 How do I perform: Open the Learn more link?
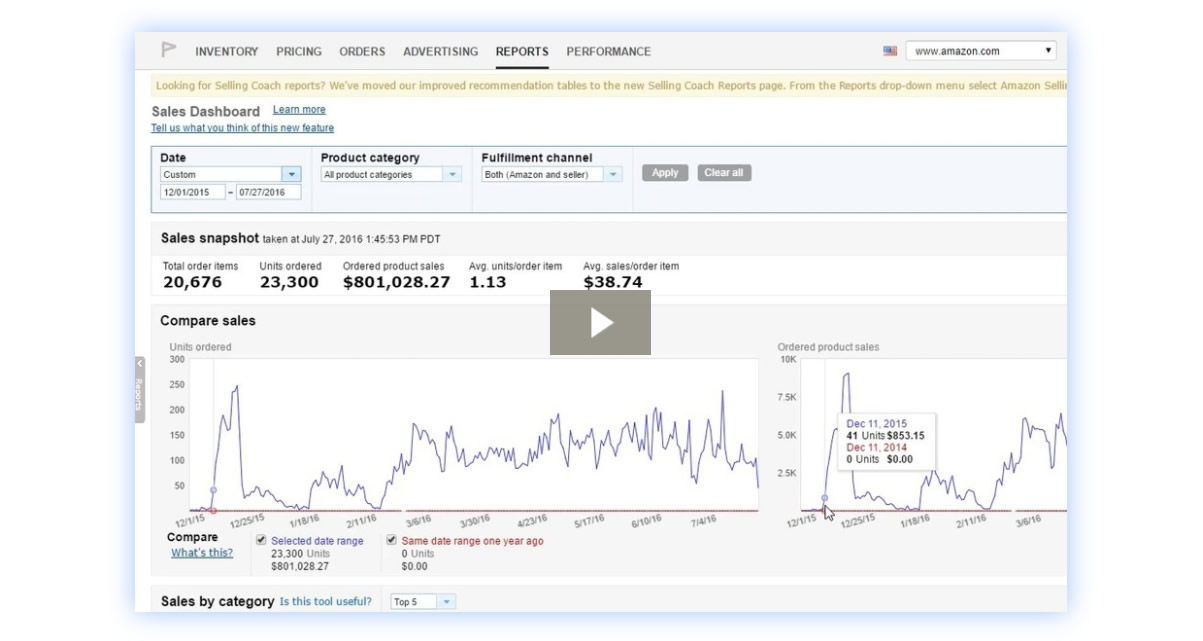click(299, 110)
